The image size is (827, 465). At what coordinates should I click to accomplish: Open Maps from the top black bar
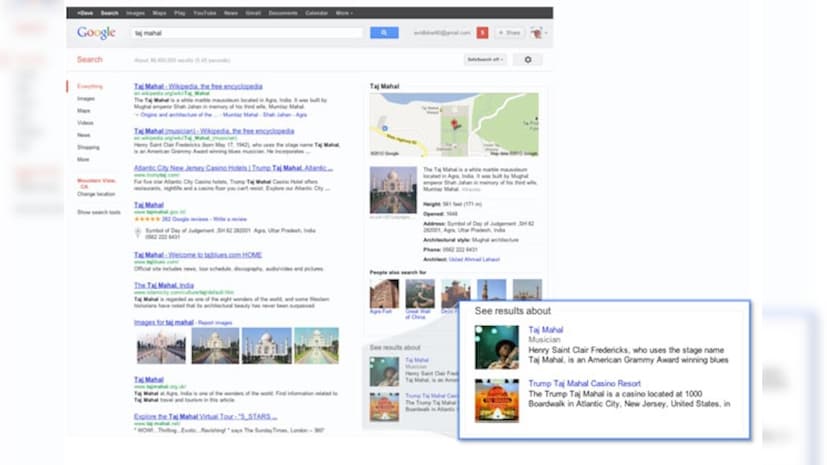(159, 13)
